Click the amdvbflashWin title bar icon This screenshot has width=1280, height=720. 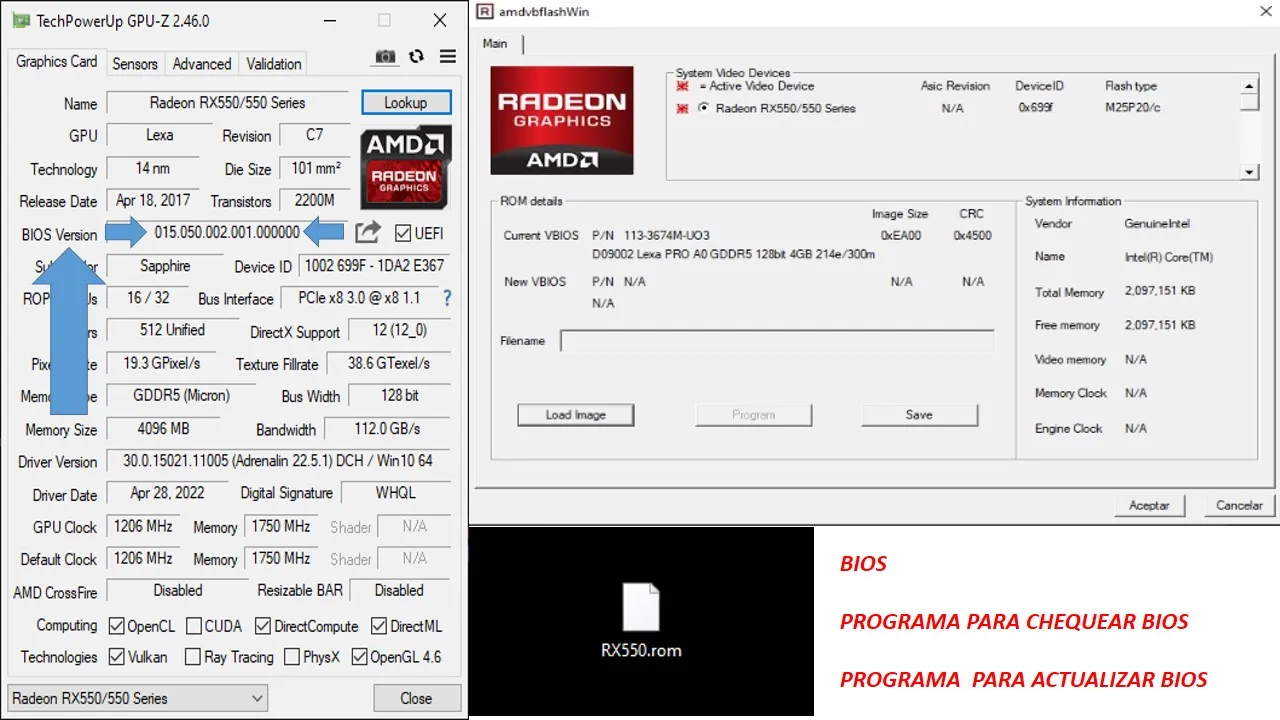click(485, 11)
